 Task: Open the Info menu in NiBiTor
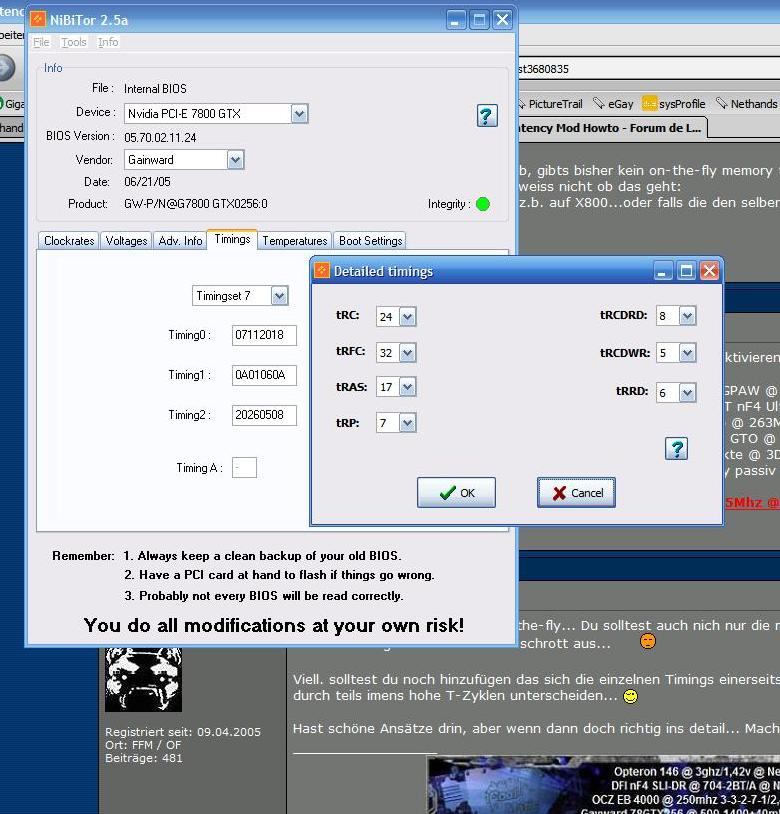[x=108, y=43]
